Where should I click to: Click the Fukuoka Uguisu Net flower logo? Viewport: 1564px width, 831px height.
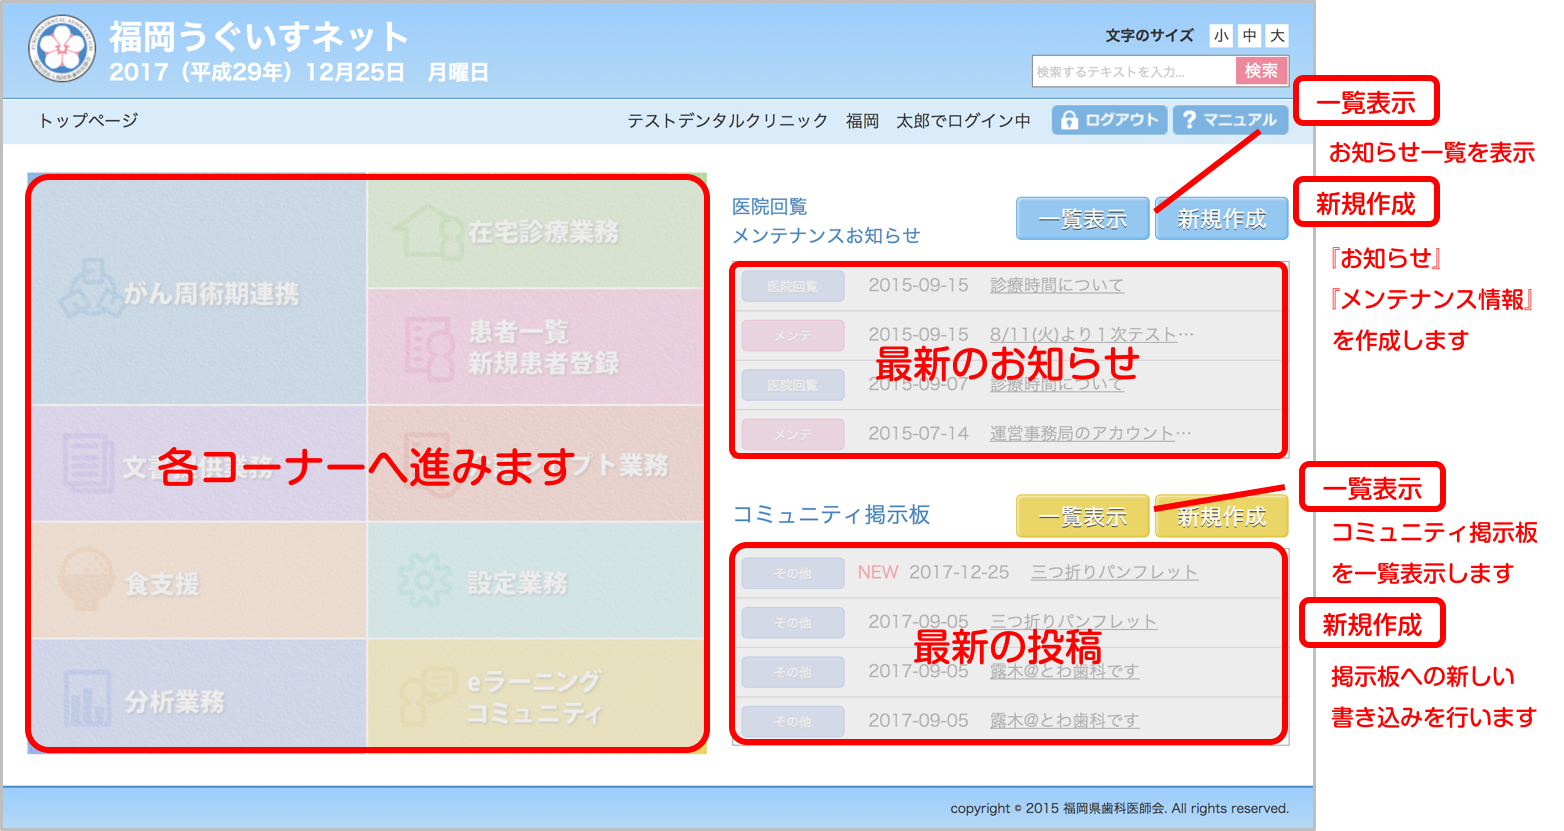(63, 49)
